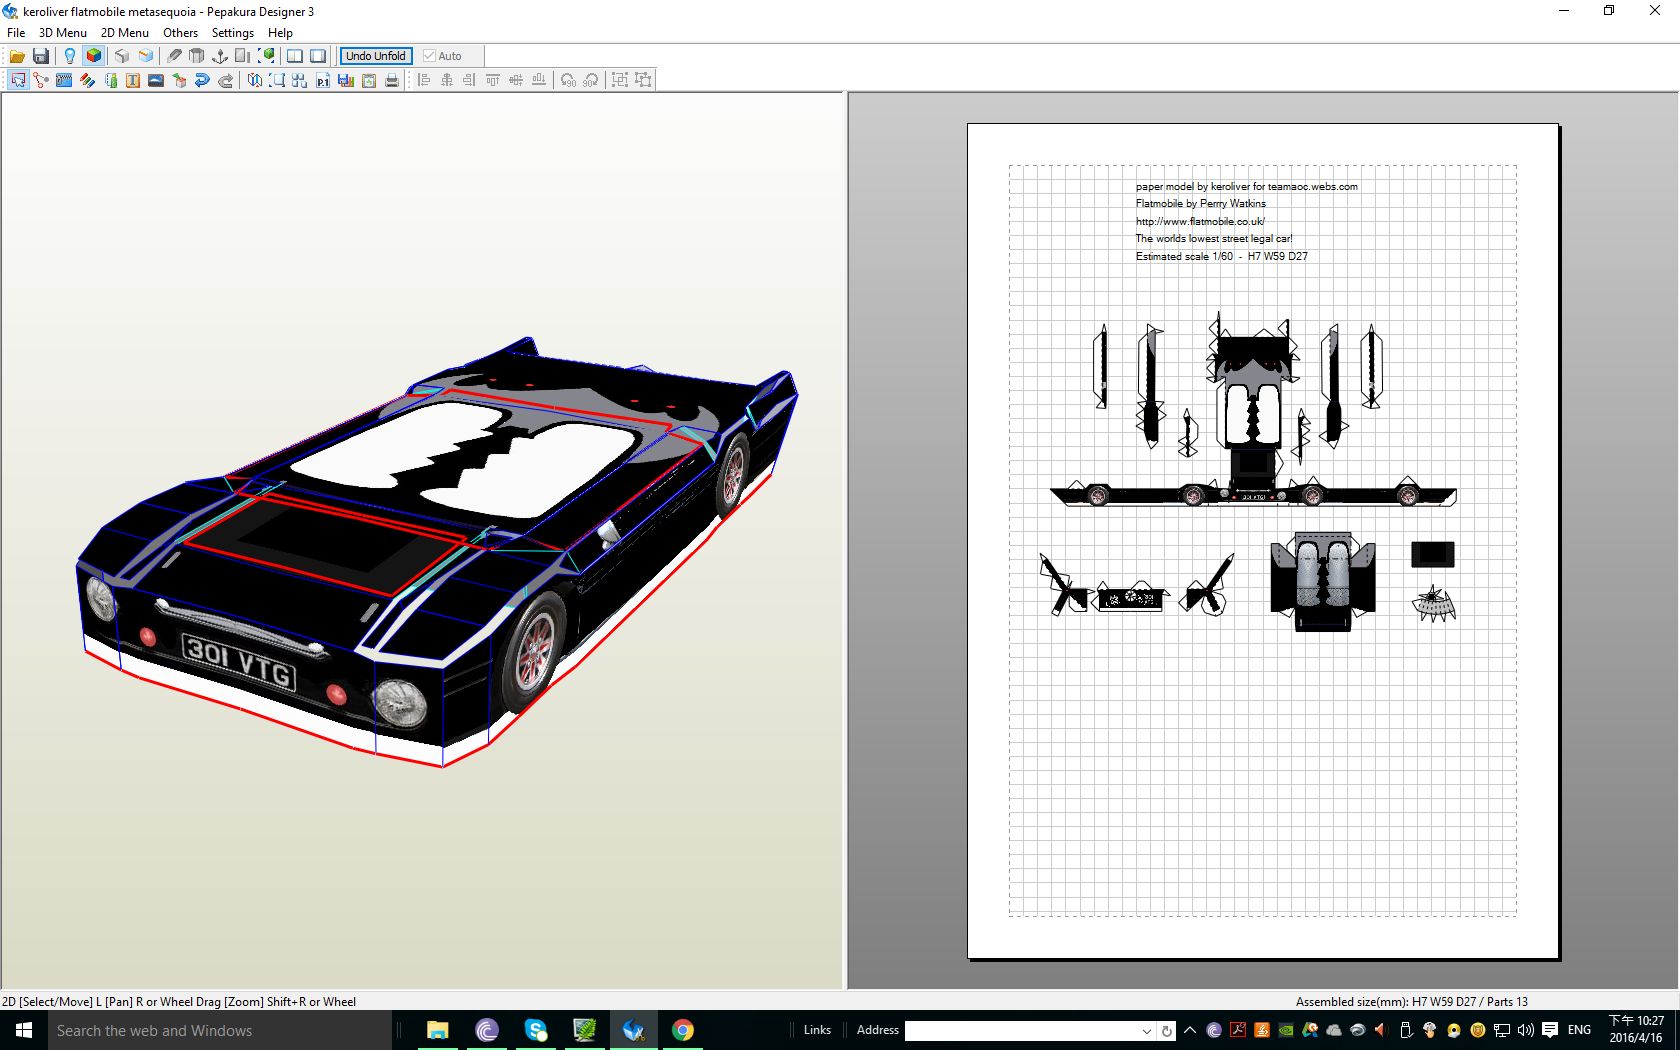The width and height of the screenshot is (1680, 1050).
Task: Toggle the Auto checkbox
Action: point(430,56)
